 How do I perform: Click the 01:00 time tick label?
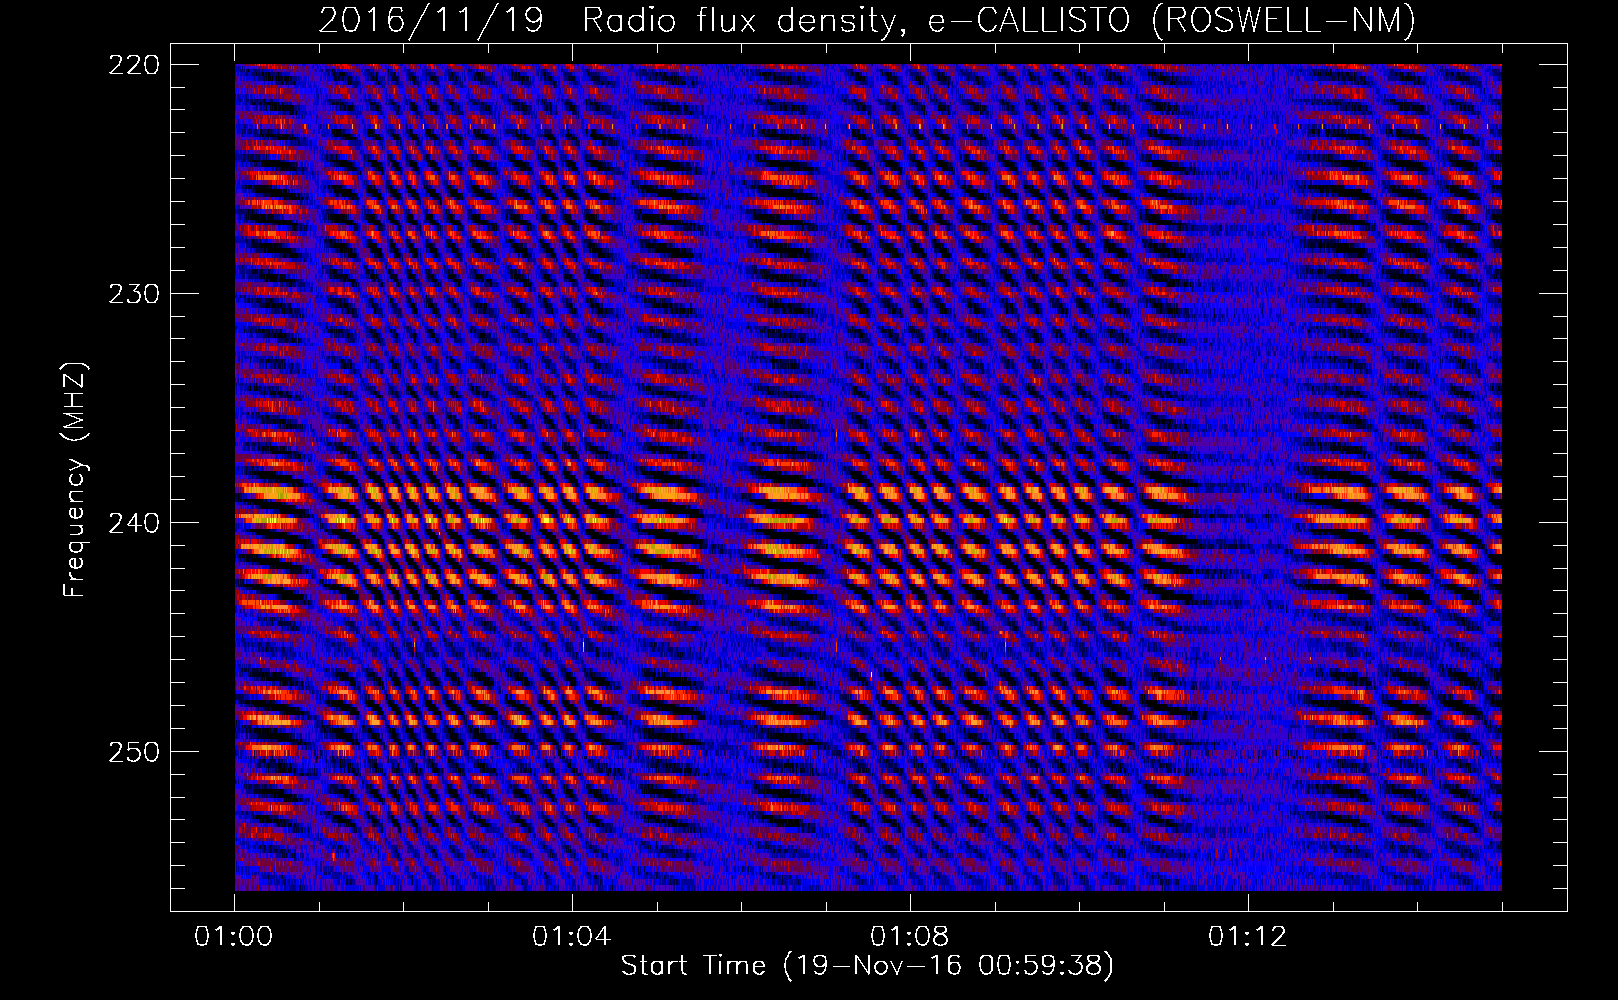pos(235,937)
